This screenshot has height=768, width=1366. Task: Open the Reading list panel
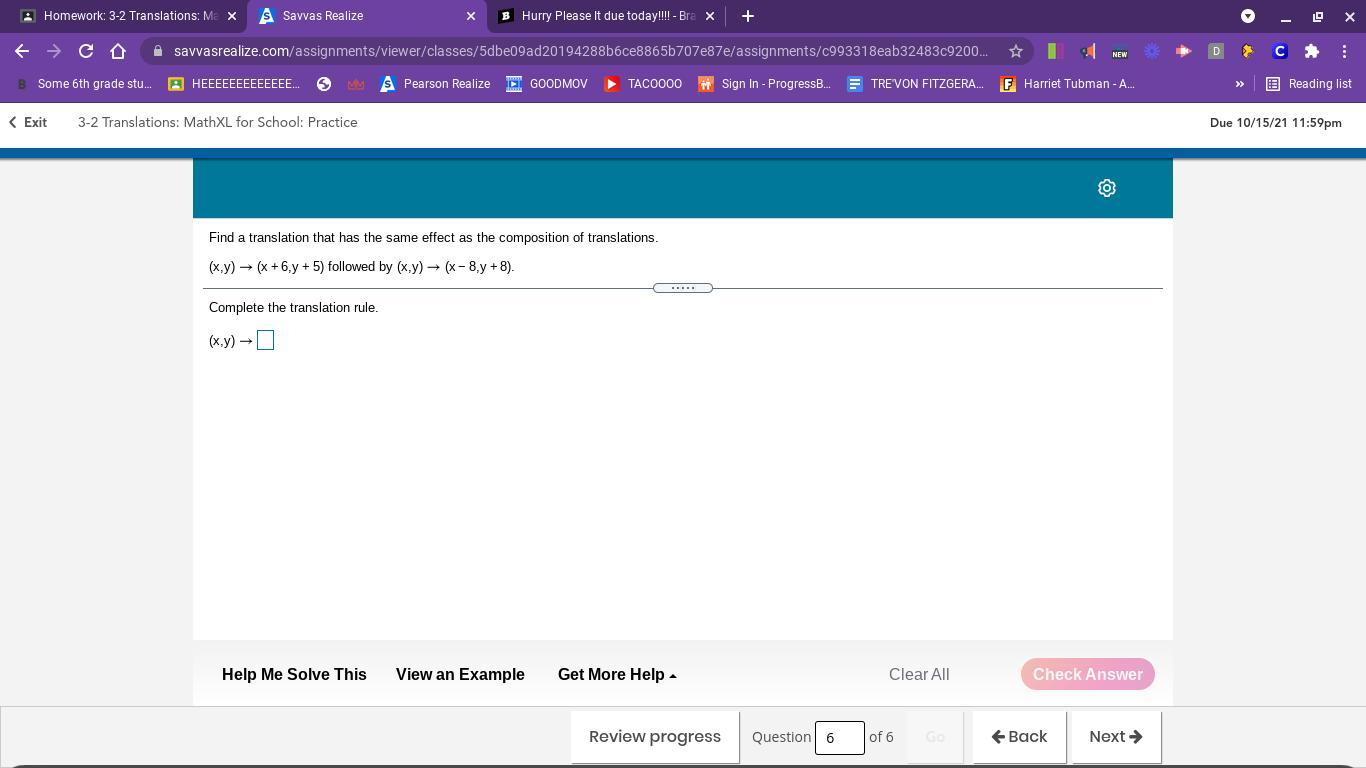[x=1309, y=84]
